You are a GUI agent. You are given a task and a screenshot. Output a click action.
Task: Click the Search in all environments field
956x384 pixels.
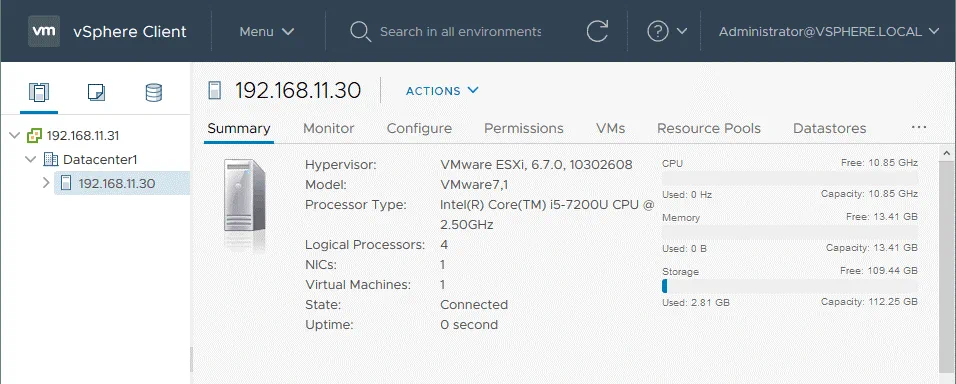tap(460, 31)
